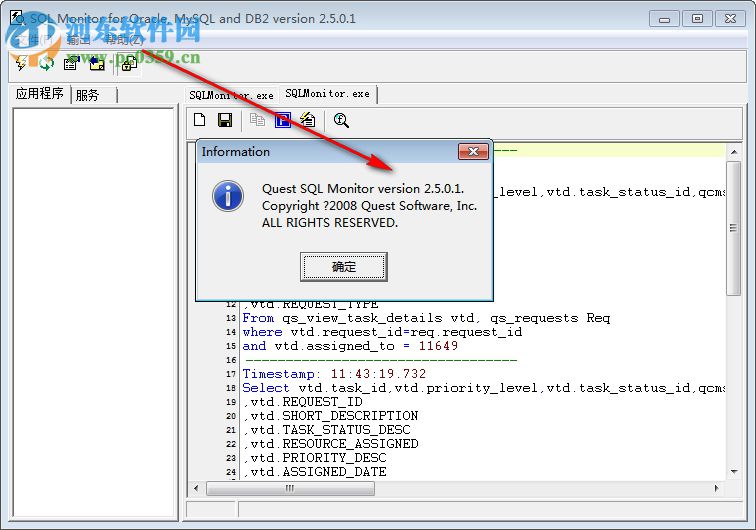Image resolution: width=756 pixels, height=530 pixels.
Task: Close the SQL Monitor main window
Action: pyautogui.click(x=730, y=19)
